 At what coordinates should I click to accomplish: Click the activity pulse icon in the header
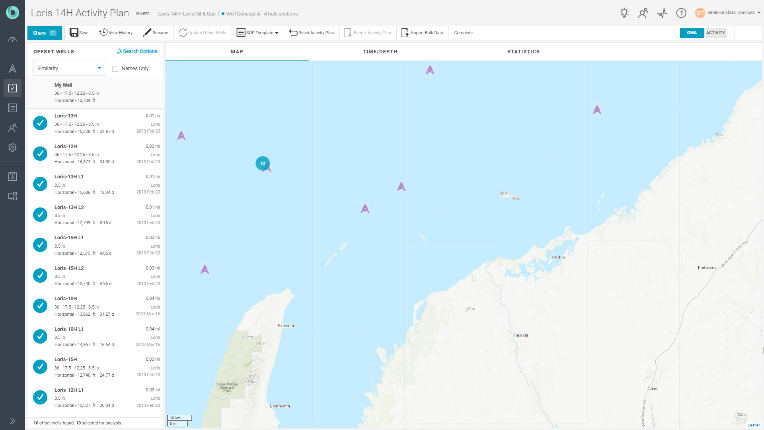tap(662, 13)
